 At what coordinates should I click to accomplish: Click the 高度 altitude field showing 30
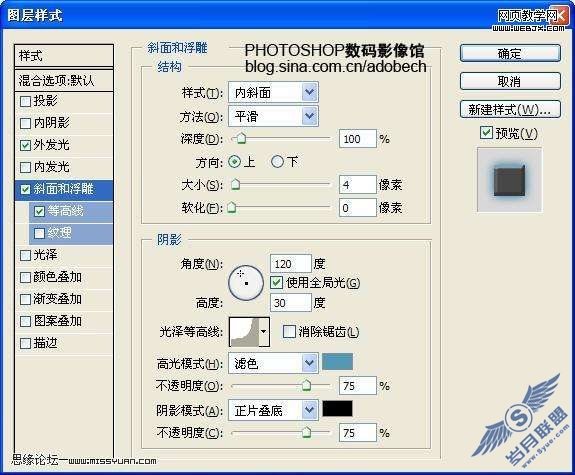(x=291, y=303)
